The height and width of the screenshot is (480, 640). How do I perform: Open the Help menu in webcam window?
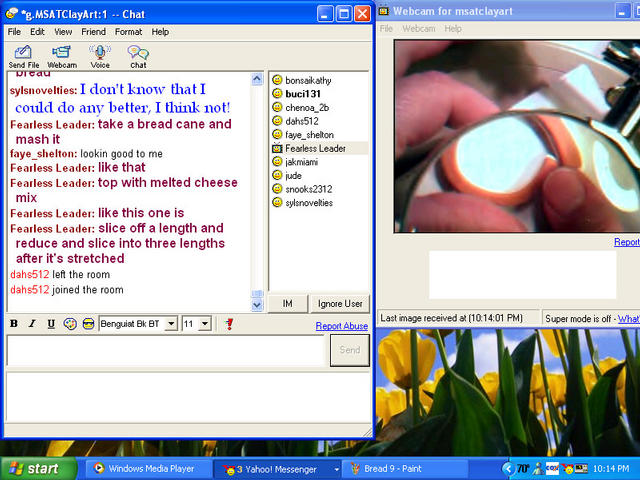tap(453, 29)
